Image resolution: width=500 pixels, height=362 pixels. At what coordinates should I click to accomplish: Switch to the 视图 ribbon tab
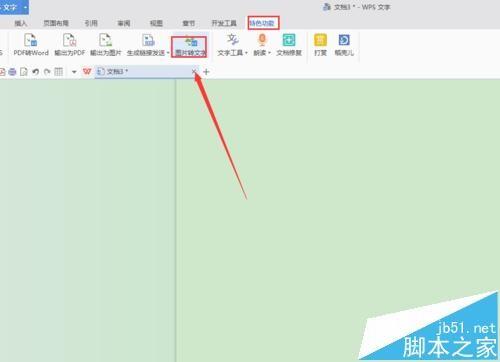(156, 23)
